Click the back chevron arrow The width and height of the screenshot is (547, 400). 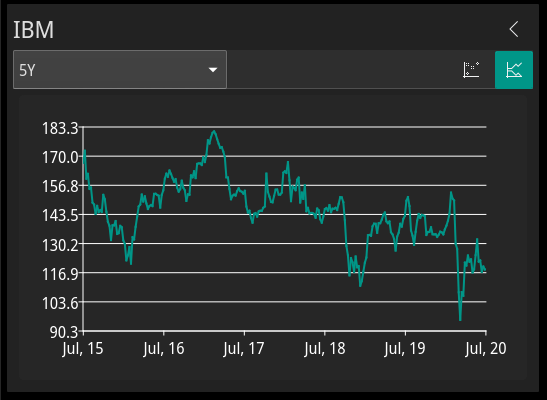click(x=514, y=29)
